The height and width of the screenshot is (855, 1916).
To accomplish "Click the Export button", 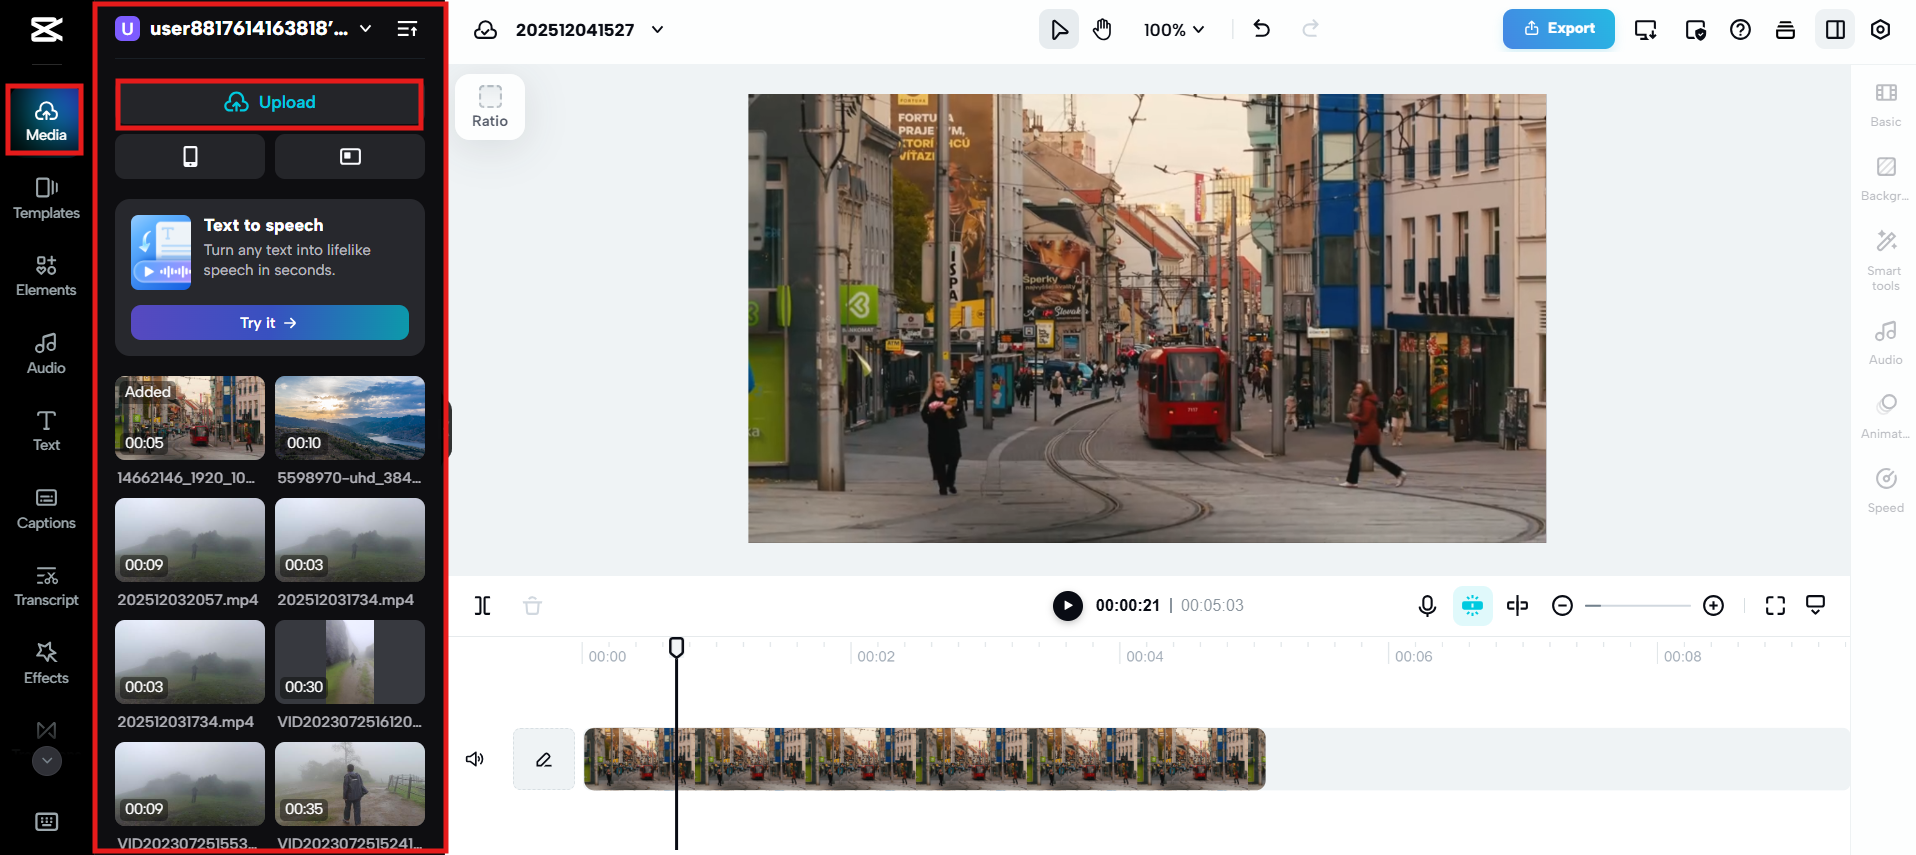I will tap(1559, 29).
